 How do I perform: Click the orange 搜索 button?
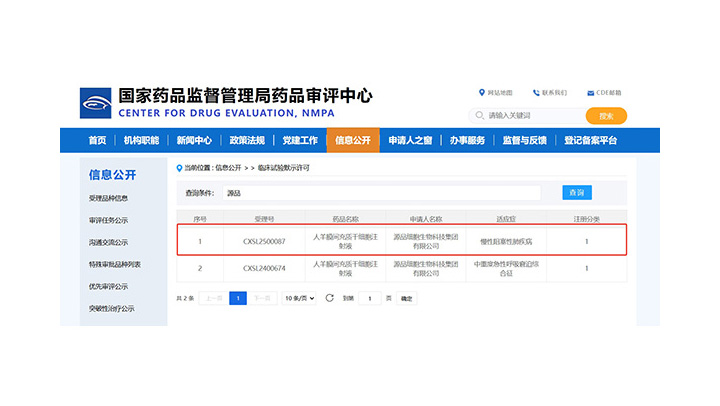pyautogui.click(x=606, y=116)
